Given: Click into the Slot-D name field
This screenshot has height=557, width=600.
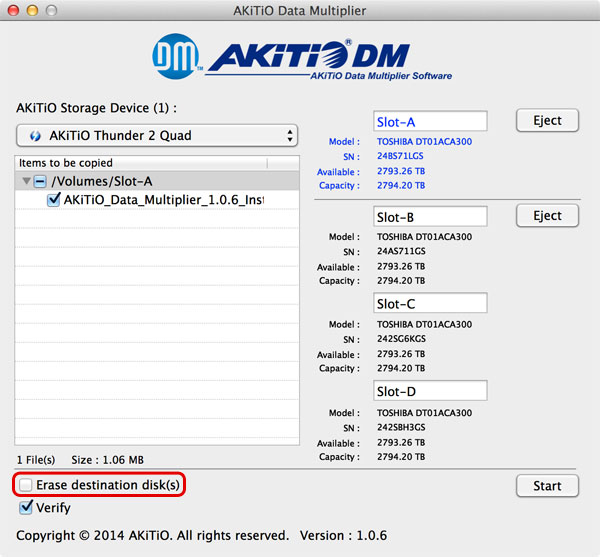Looking at the screenshot, I should (x=429, y=390).
